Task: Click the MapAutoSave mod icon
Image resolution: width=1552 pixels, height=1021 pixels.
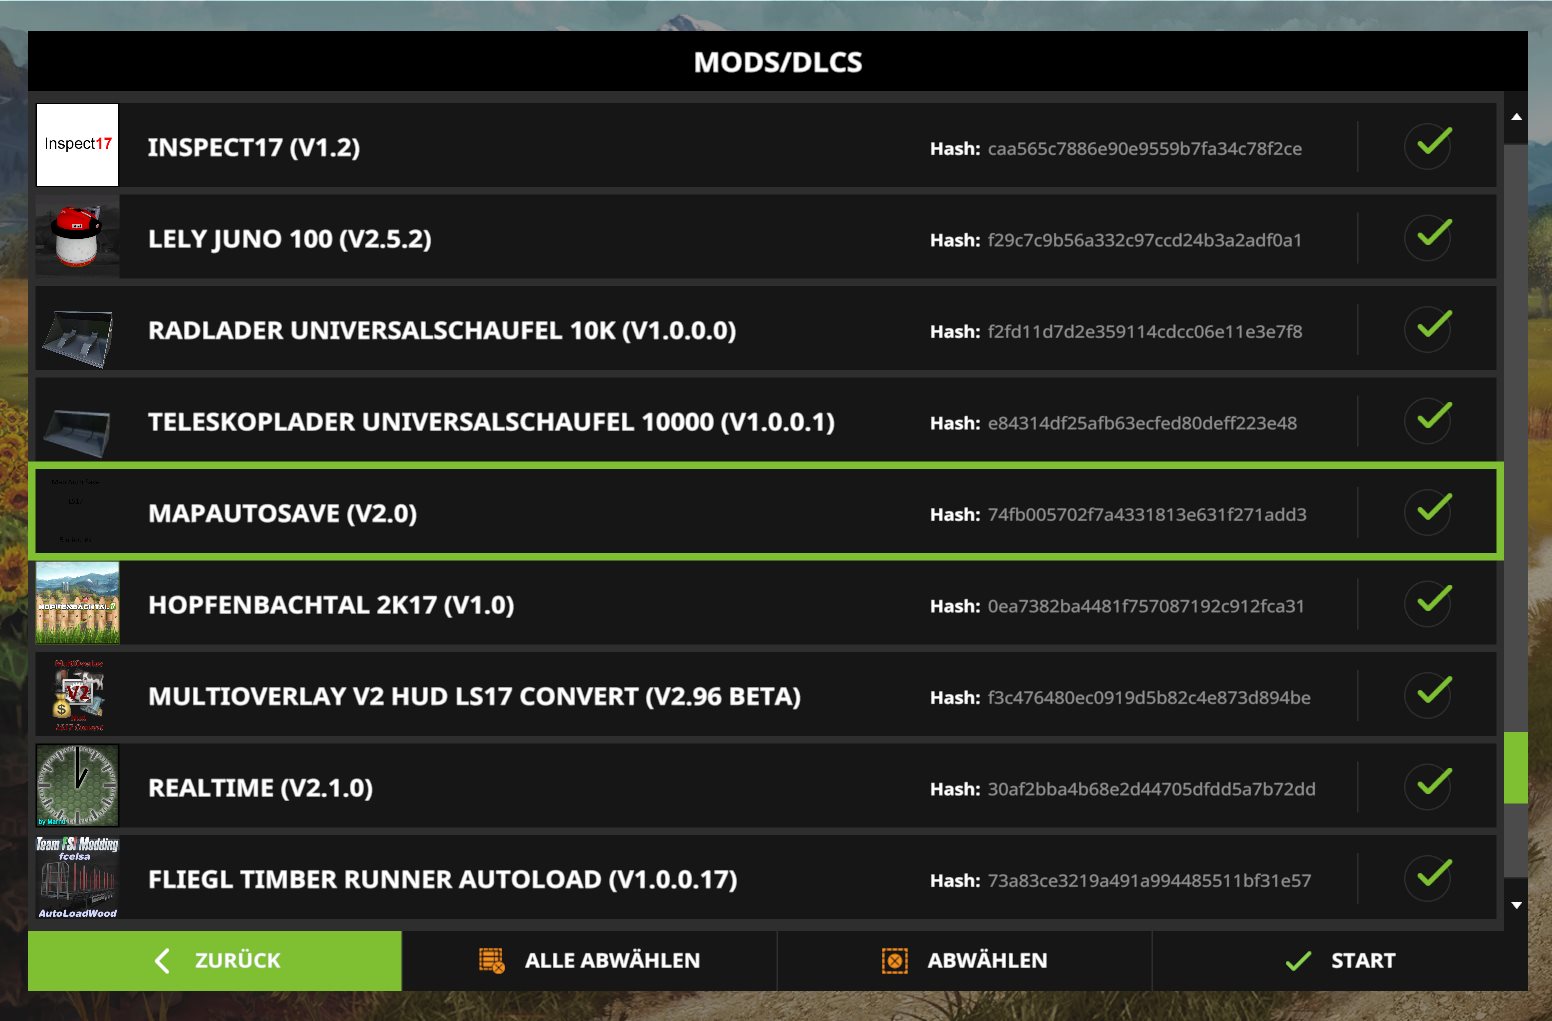Action: click(x=77, y=512)
